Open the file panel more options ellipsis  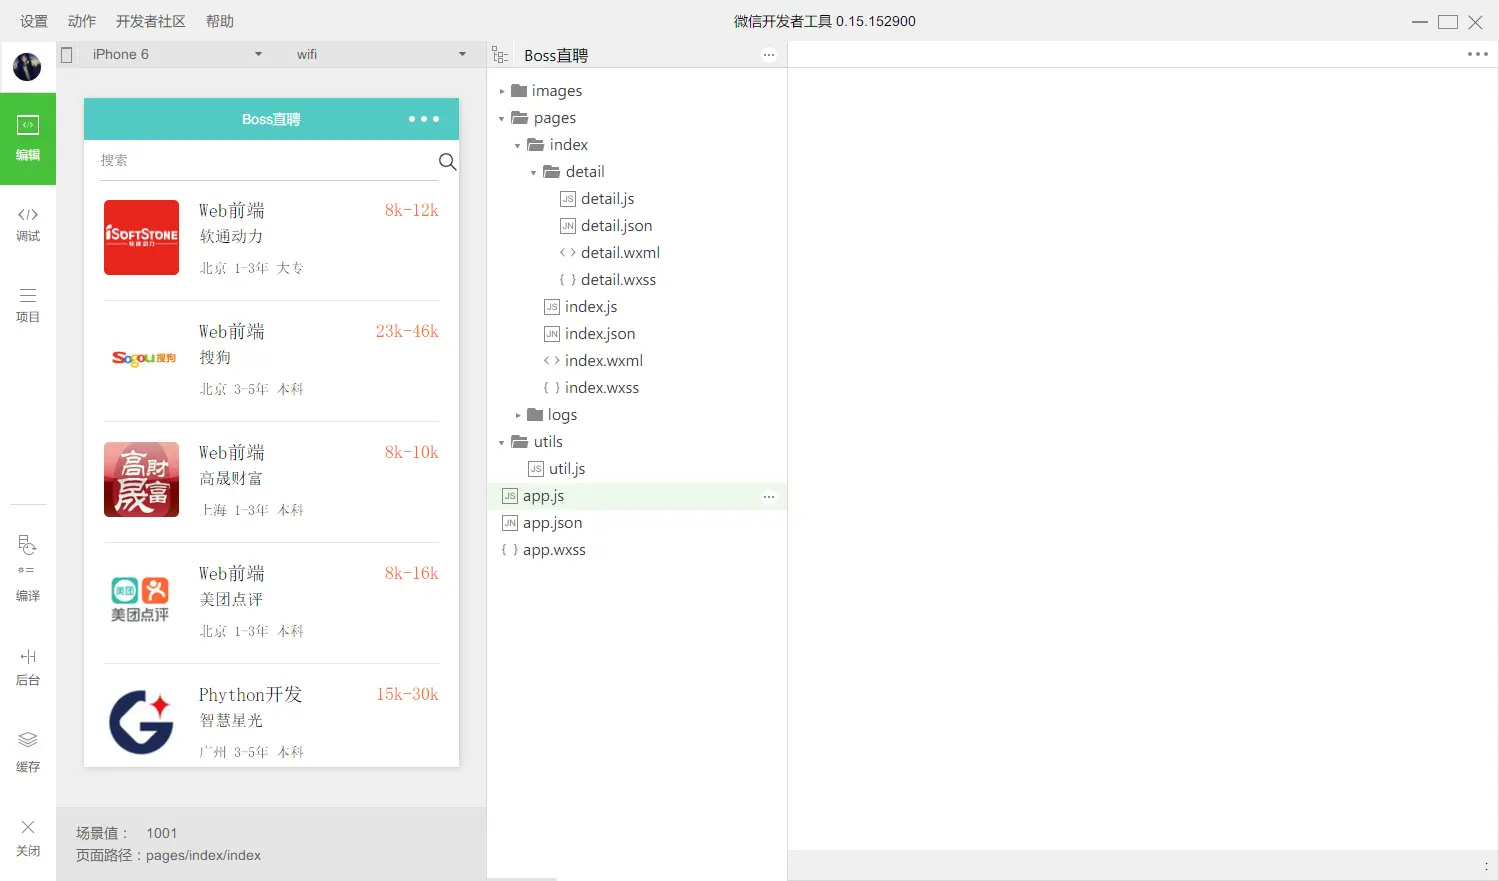(769, 55)
